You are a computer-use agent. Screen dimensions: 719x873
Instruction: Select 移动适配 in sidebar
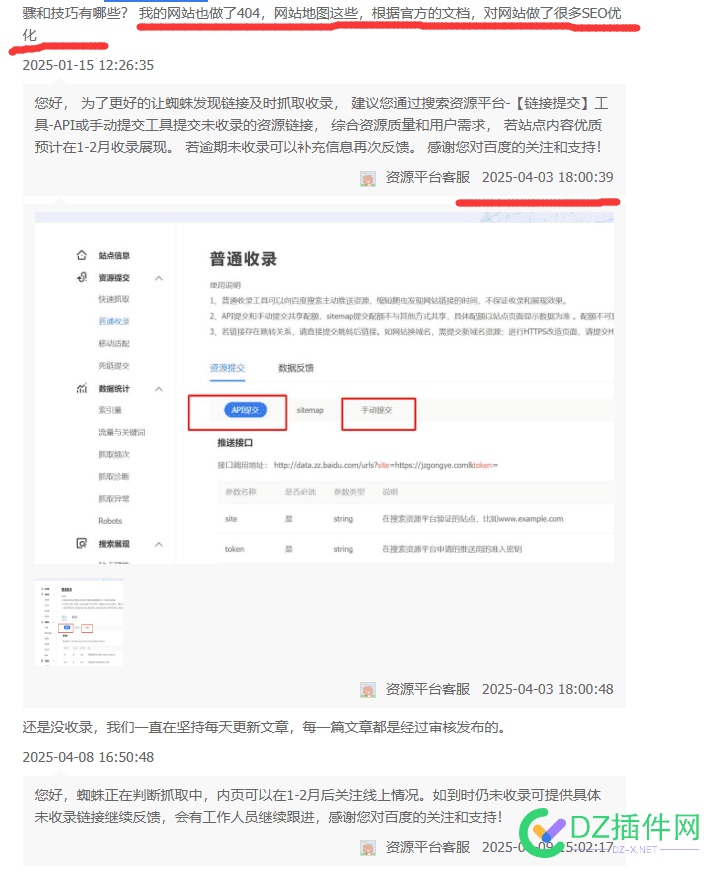[114, 344]
